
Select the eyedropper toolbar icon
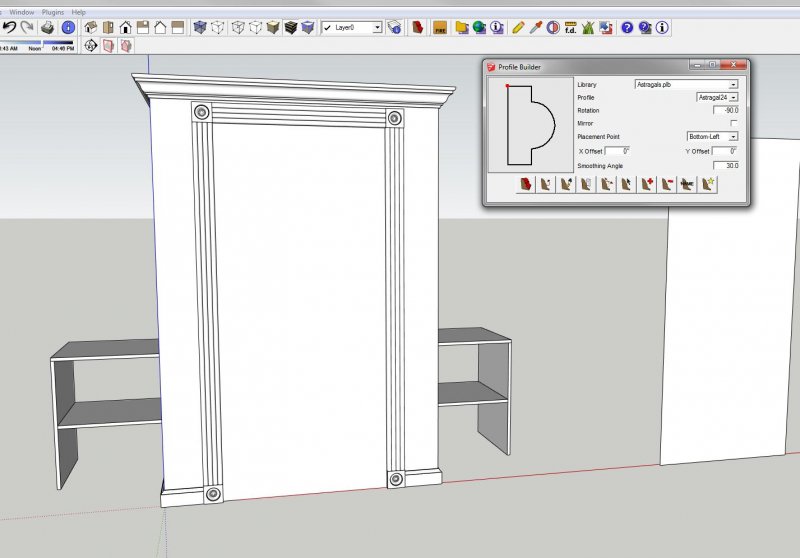[536, 27]
